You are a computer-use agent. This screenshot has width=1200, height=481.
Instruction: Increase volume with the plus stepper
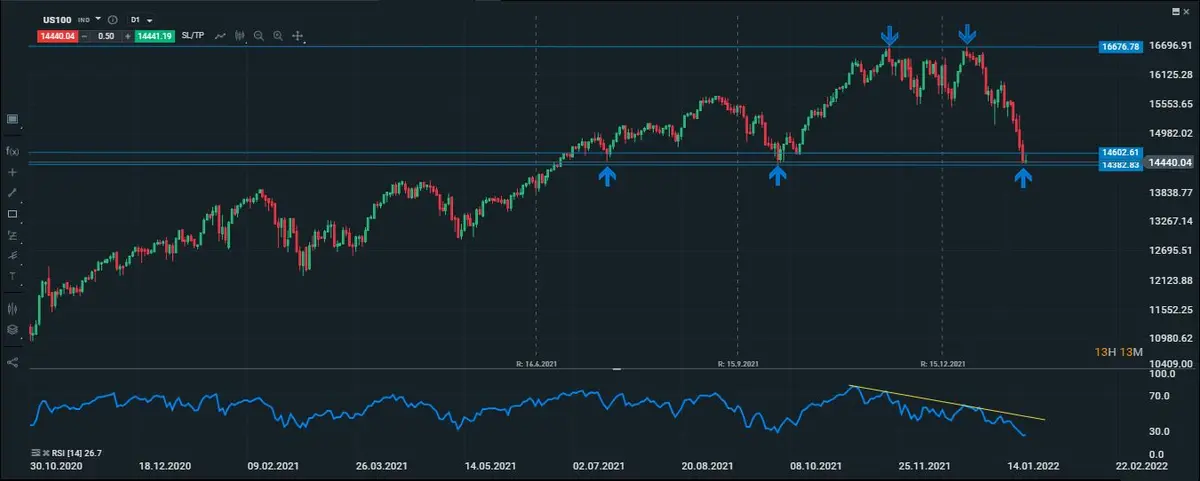pos(127,36)
